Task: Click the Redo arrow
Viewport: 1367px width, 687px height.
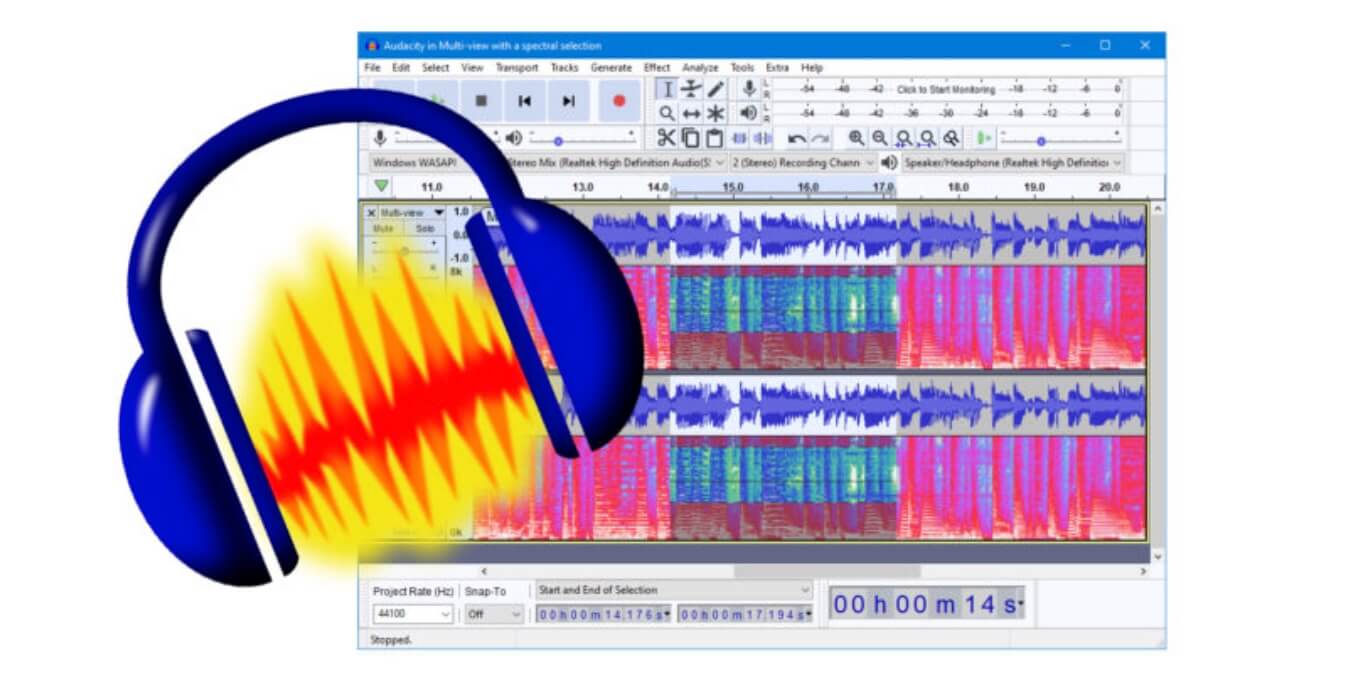Action: [x=820, y=138]
